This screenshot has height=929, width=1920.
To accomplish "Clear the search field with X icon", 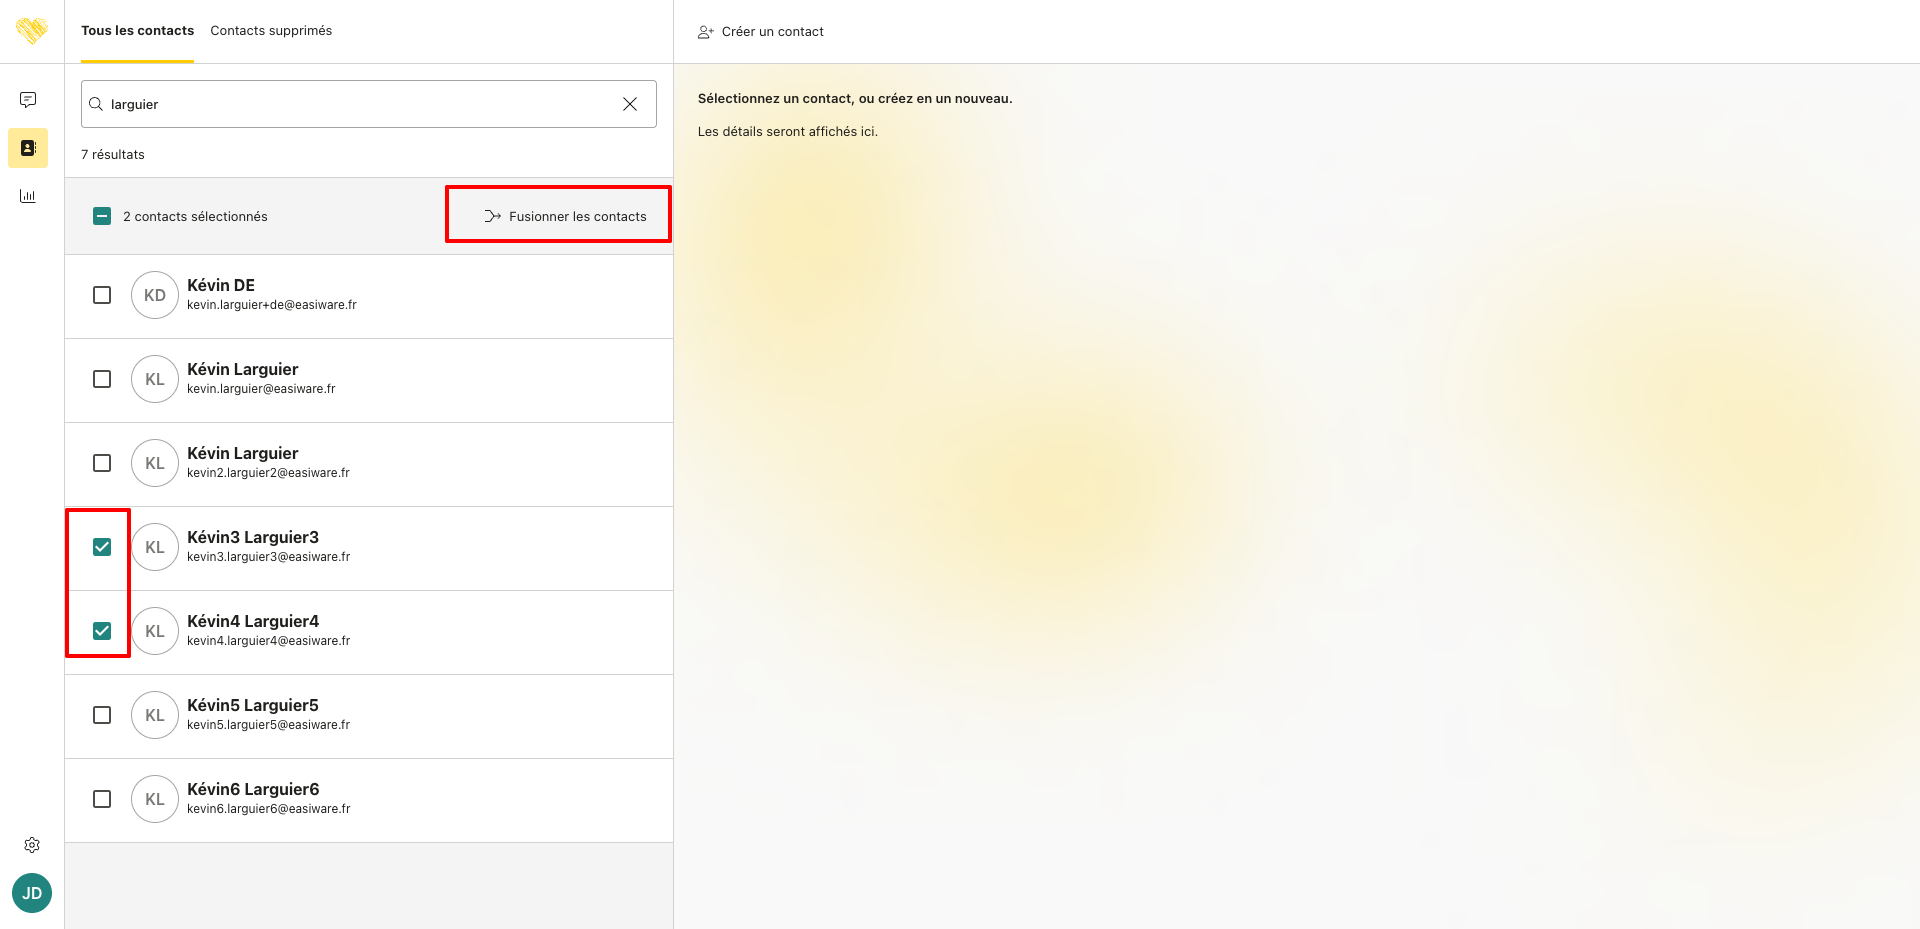I will pyautogui.click(x=630, y=104).
